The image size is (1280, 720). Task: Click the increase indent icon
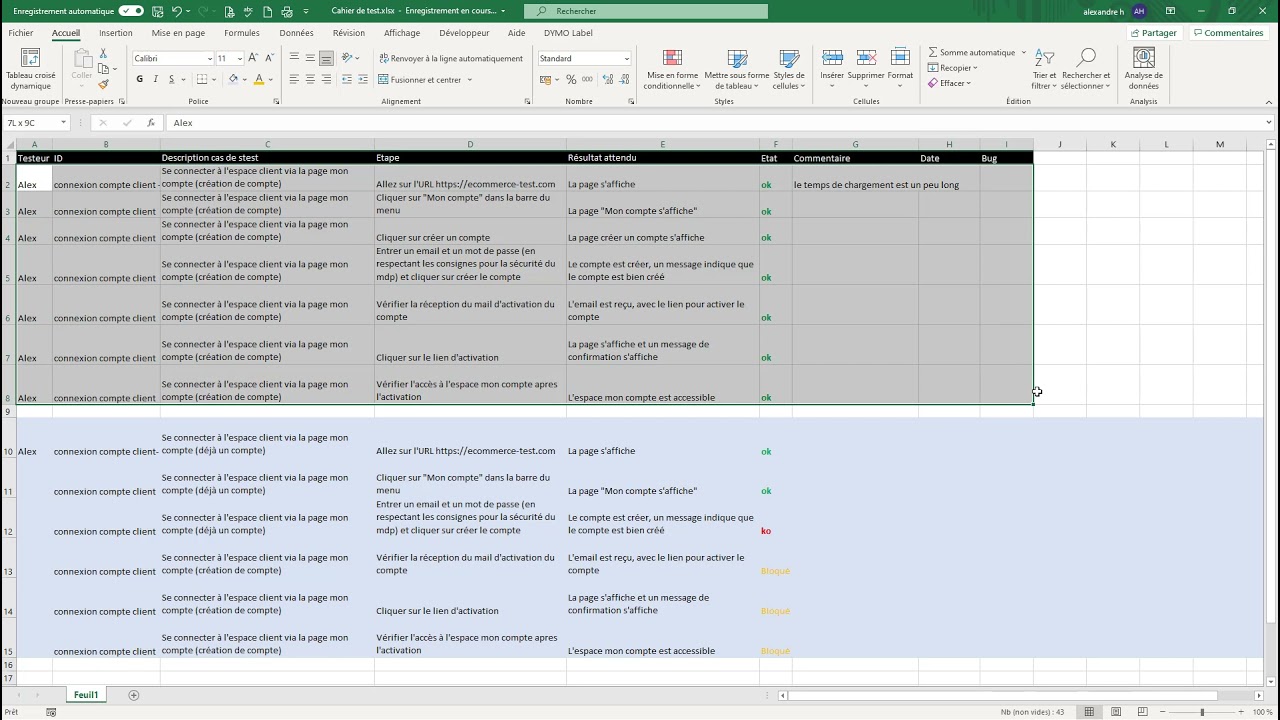coord(363,79)
